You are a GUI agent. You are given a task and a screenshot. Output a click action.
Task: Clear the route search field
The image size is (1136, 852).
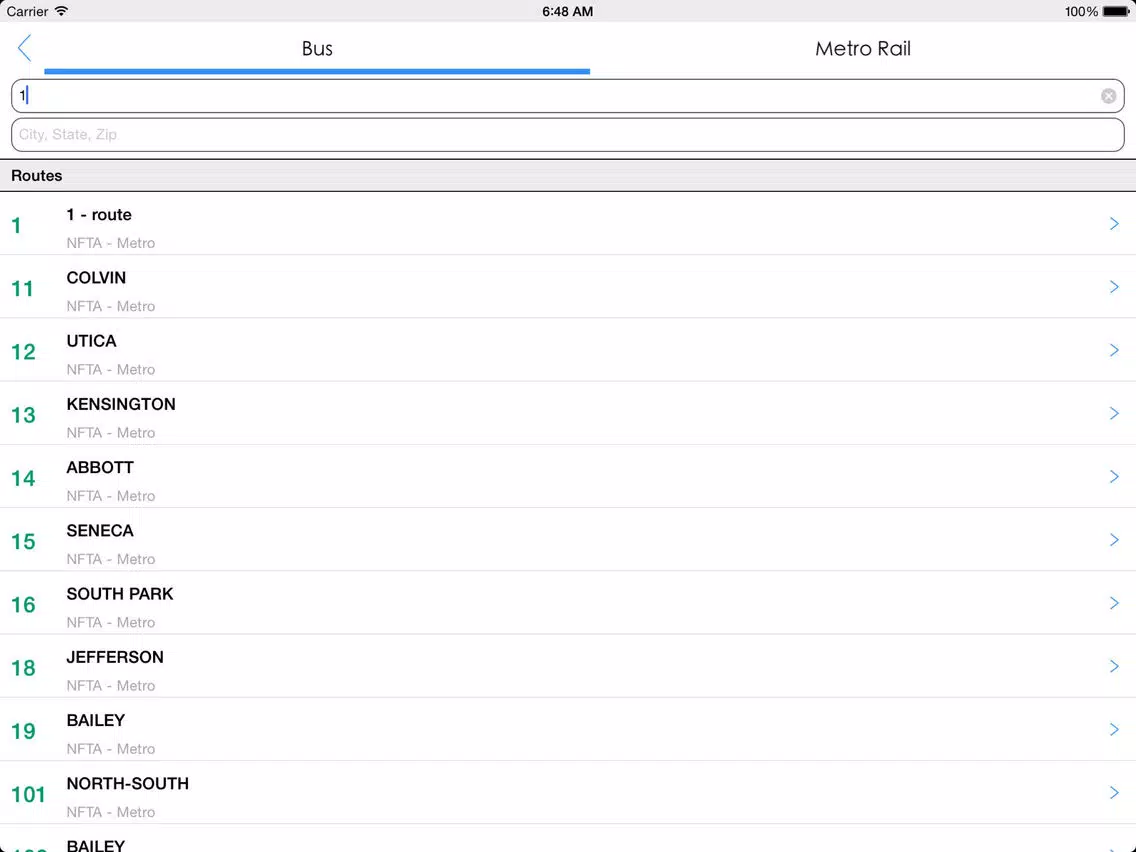[x=1108, y=96]
